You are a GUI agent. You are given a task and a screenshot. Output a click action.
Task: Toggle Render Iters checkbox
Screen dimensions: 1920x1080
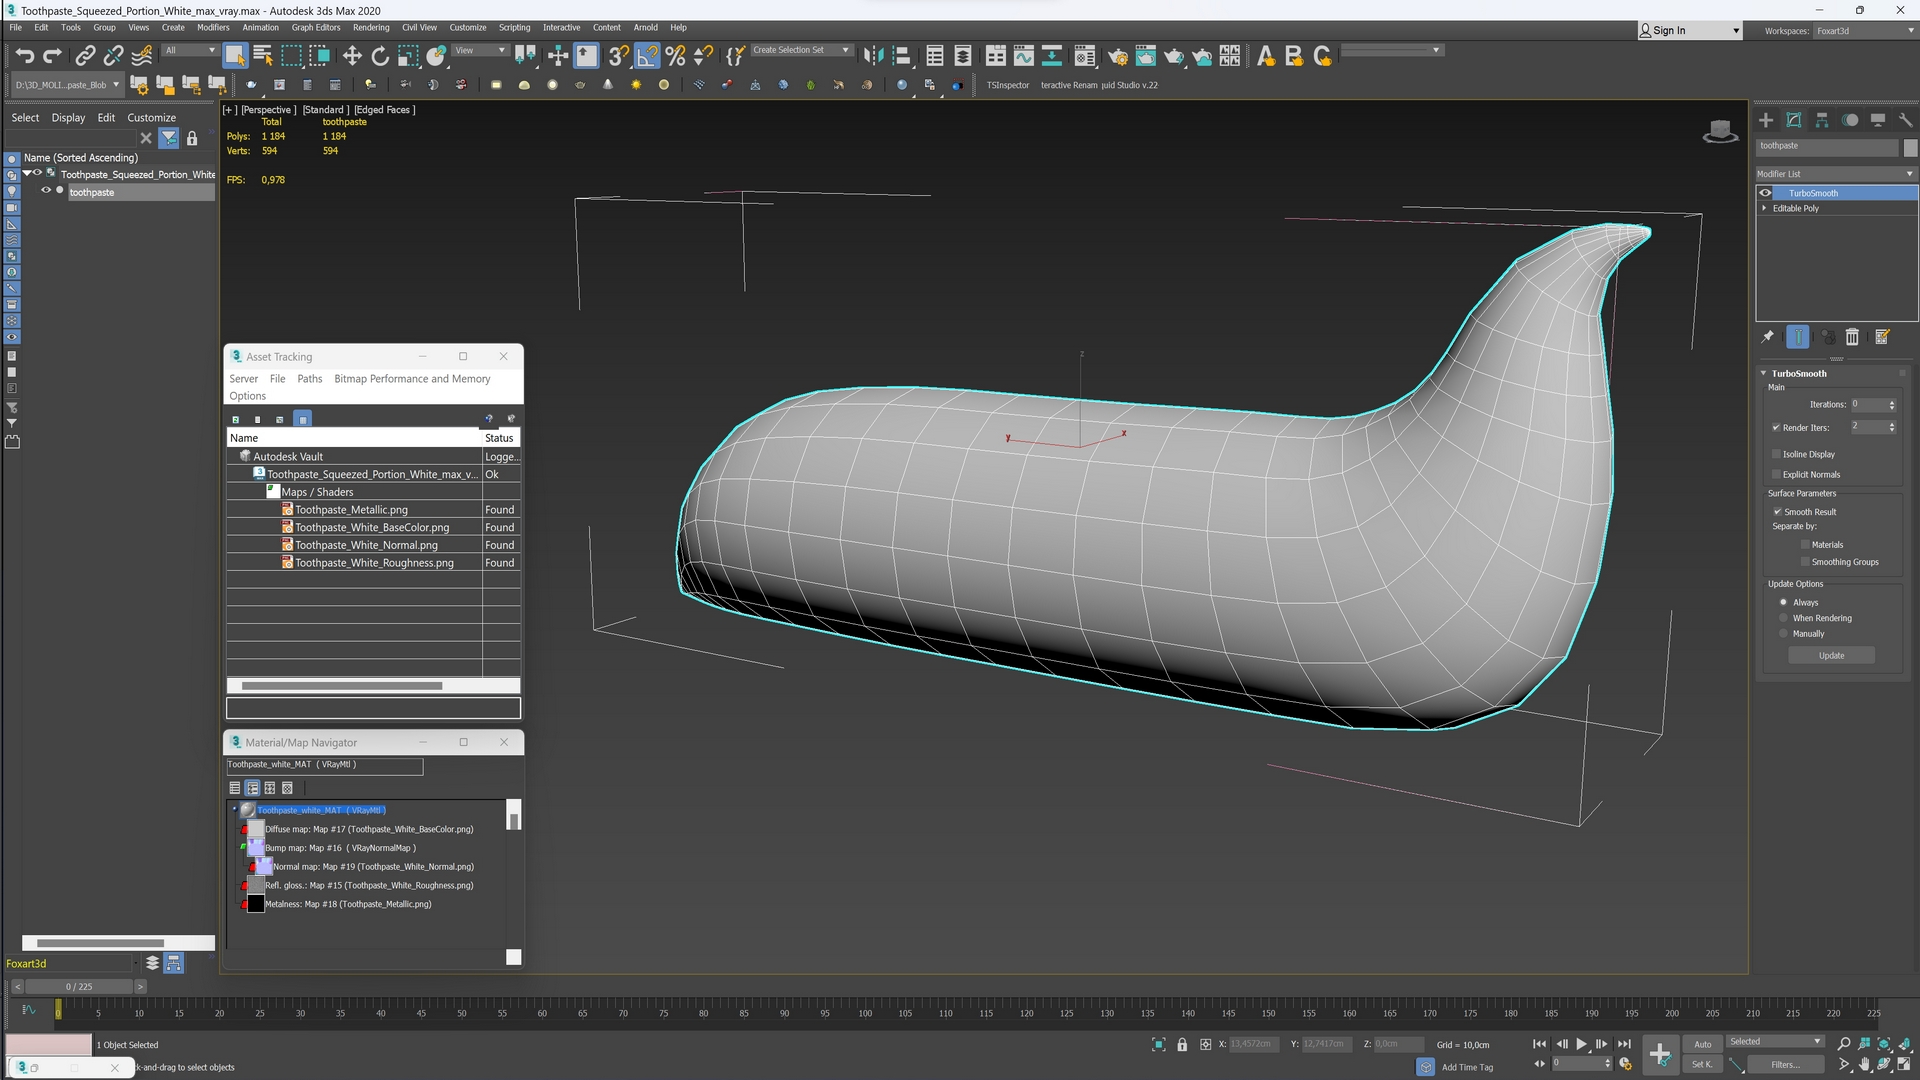pos(1776,428)
